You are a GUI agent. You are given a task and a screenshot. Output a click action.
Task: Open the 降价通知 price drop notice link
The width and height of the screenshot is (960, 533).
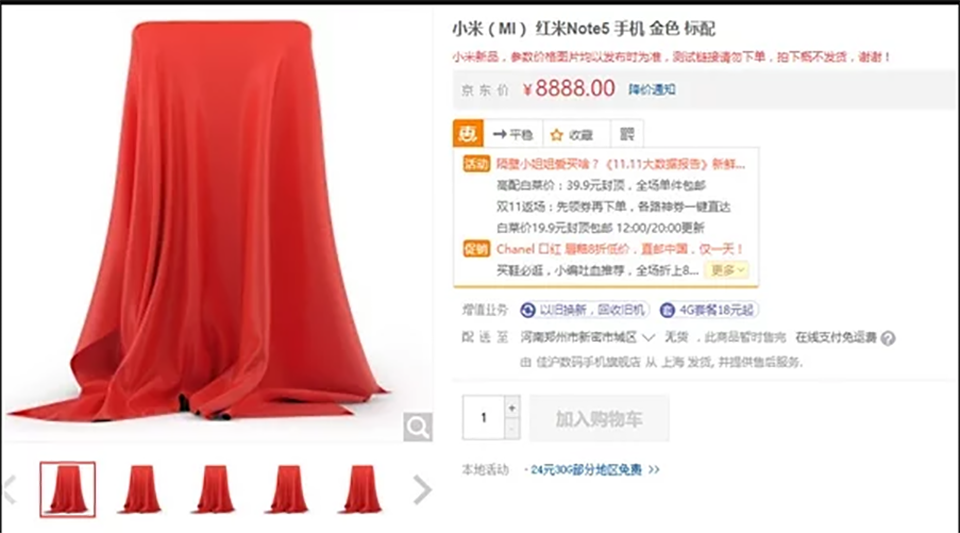[652, 89]
